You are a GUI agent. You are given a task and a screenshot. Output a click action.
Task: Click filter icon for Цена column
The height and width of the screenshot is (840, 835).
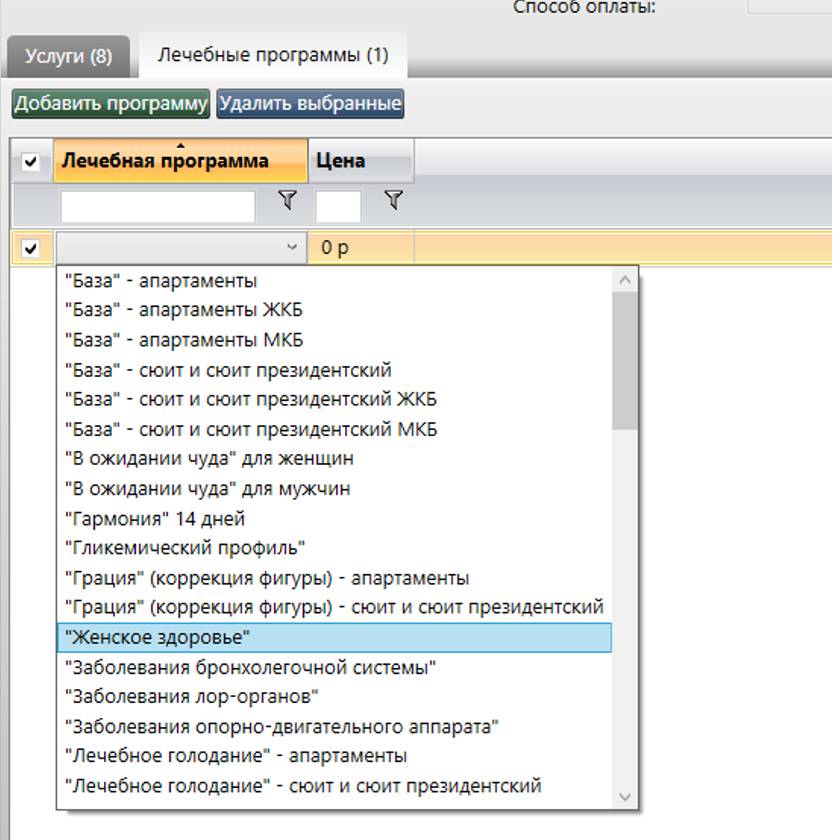point(394,201)
